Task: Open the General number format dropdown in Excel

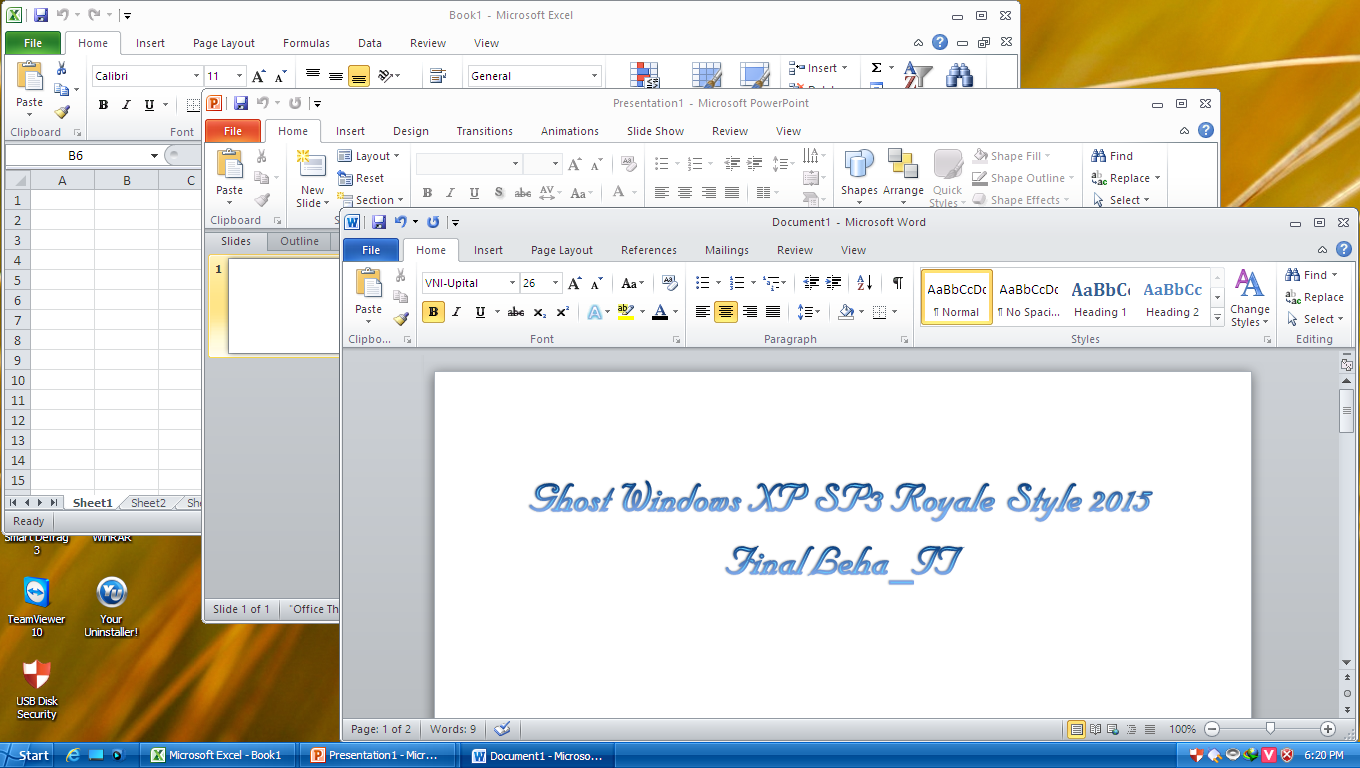Action: [594, 76]
